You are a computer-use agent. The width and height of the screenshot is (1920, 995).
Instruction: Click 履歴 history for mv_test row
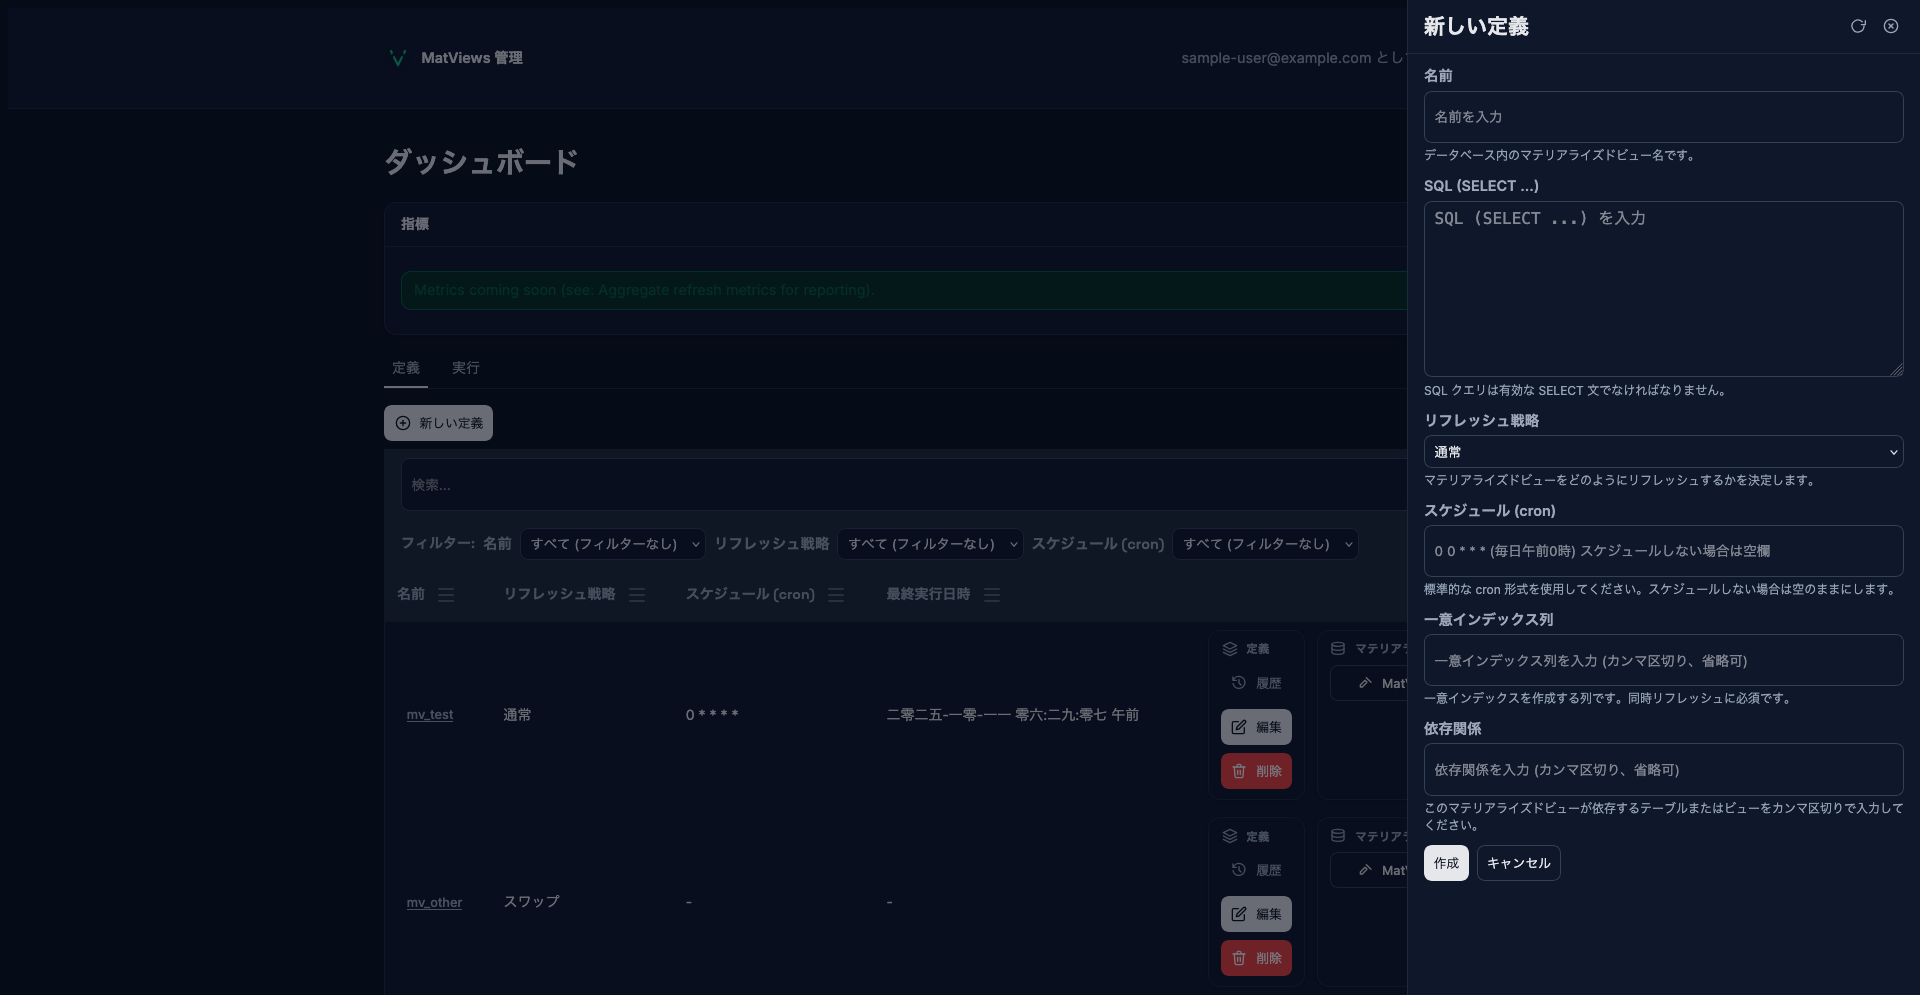(1256, 683)
